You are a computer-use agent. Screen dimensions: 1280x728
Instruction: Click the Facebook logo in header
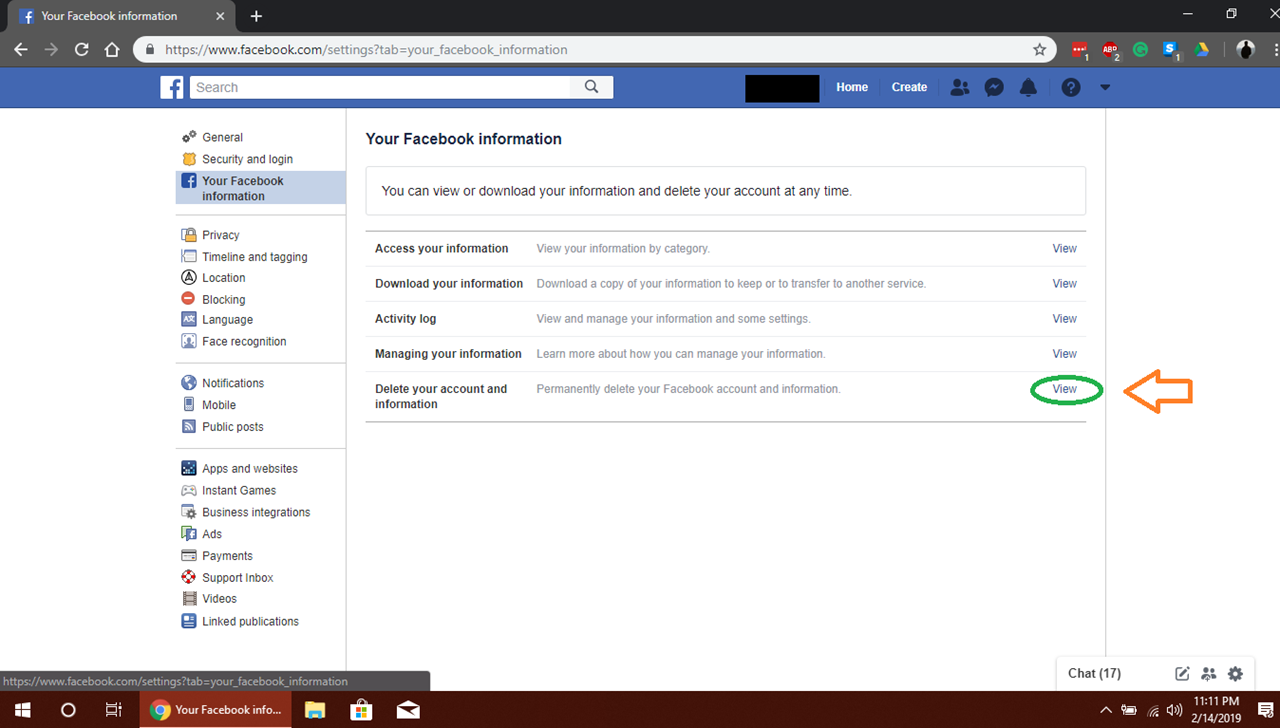tap(172, 87)
